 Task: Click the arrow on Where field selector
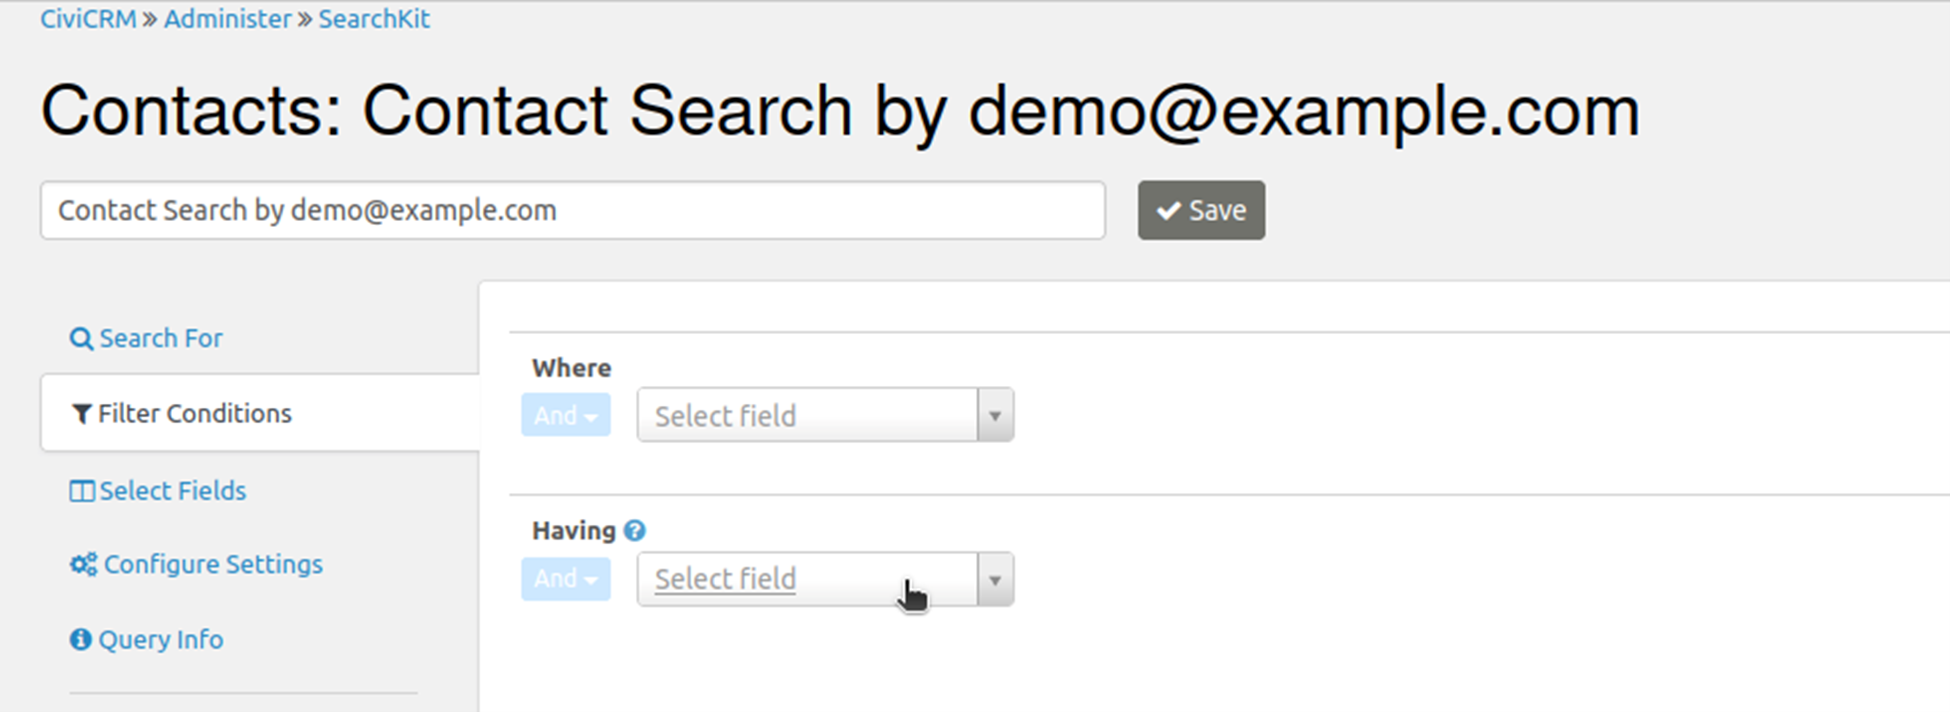(995, 416)
